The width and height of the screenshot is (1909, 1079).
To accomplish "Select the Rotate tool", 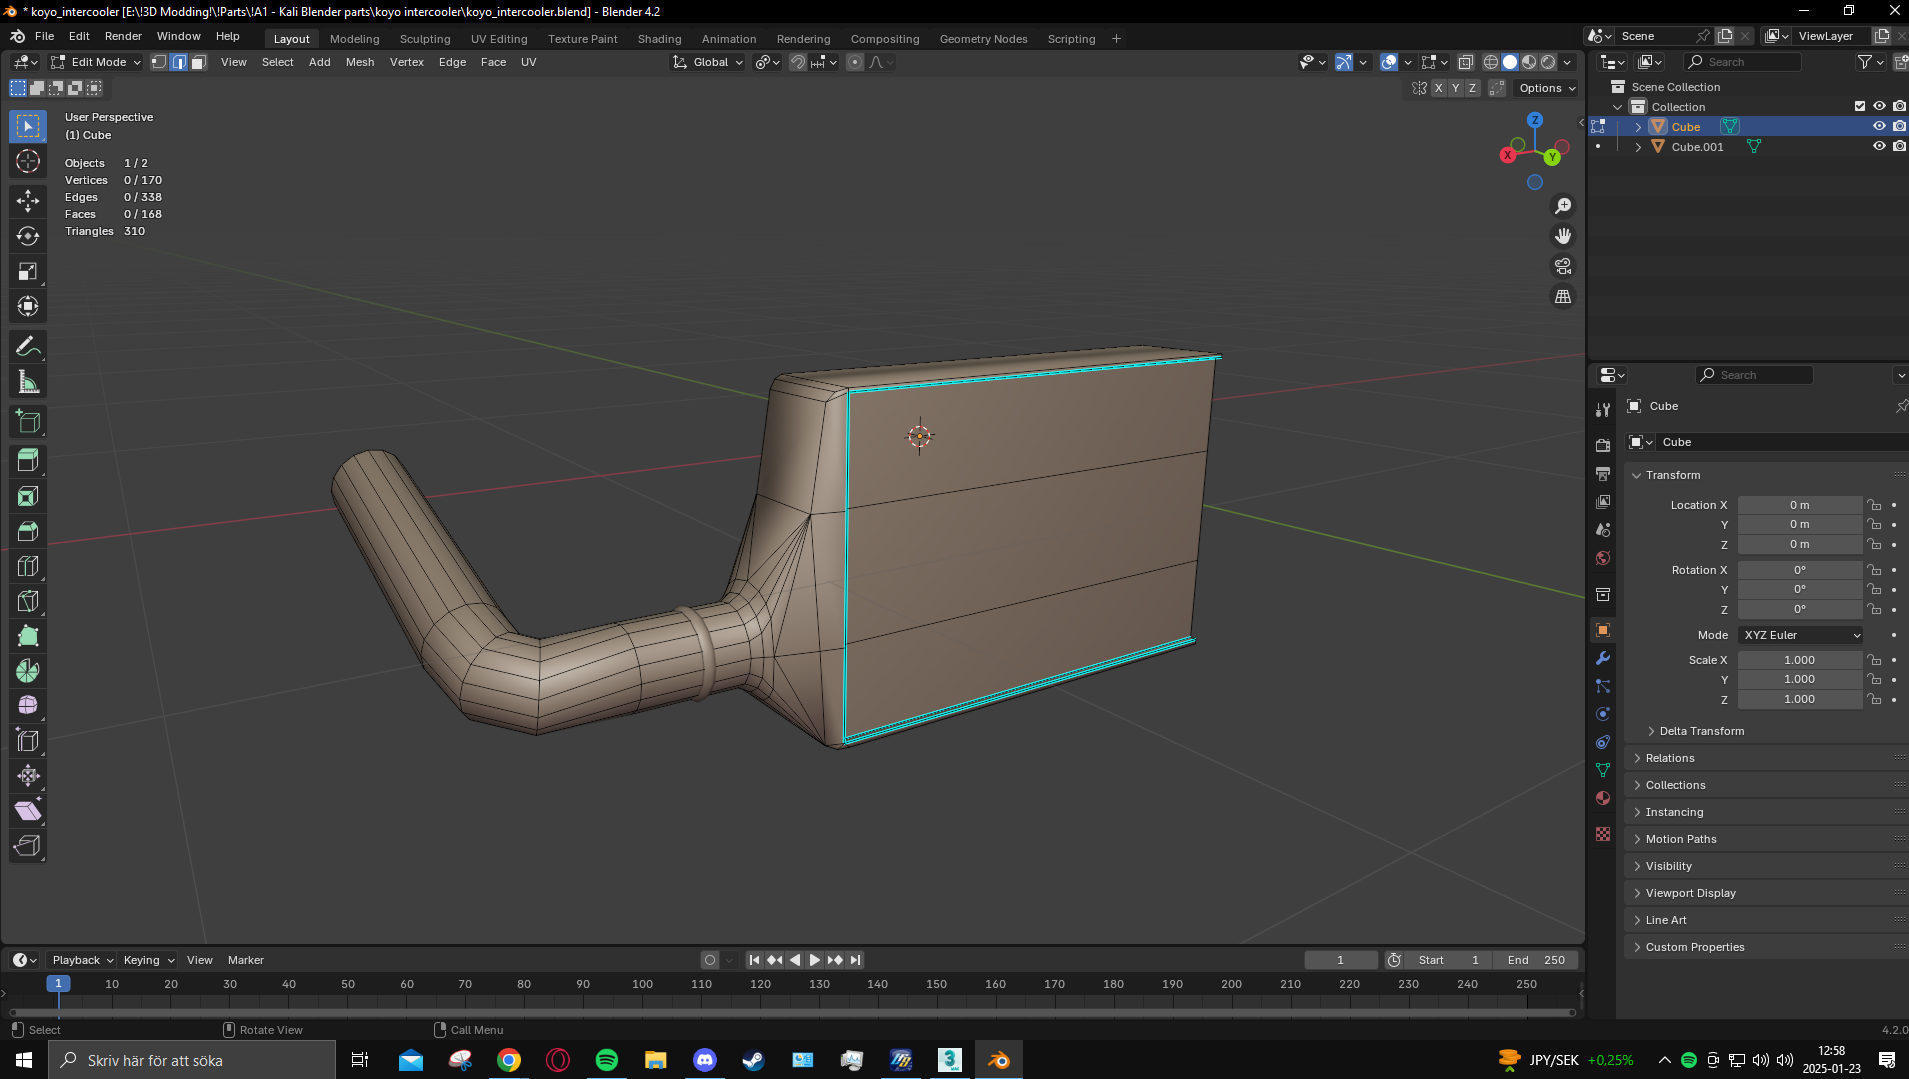I will [28, 236].
